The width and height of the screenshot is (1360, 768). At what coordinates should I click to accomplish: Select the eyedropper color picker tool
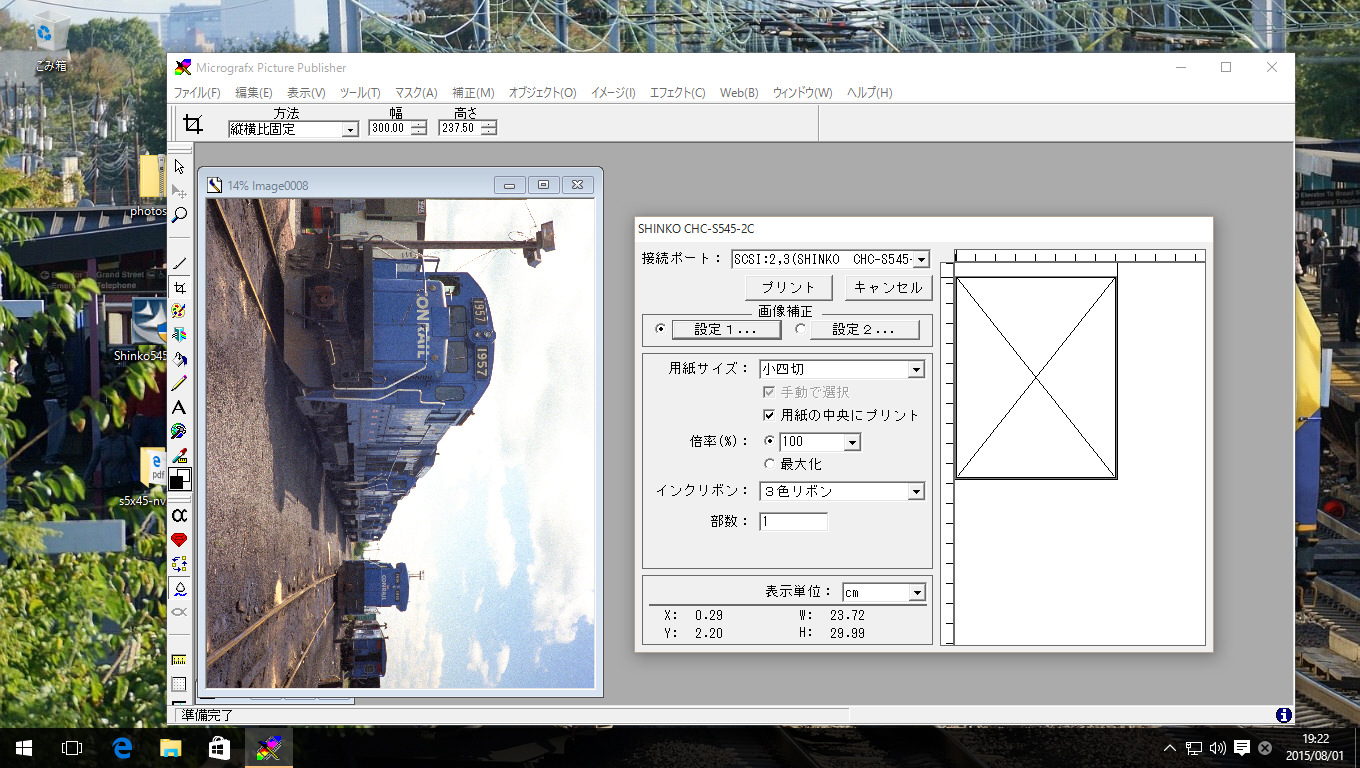[180, 455]
